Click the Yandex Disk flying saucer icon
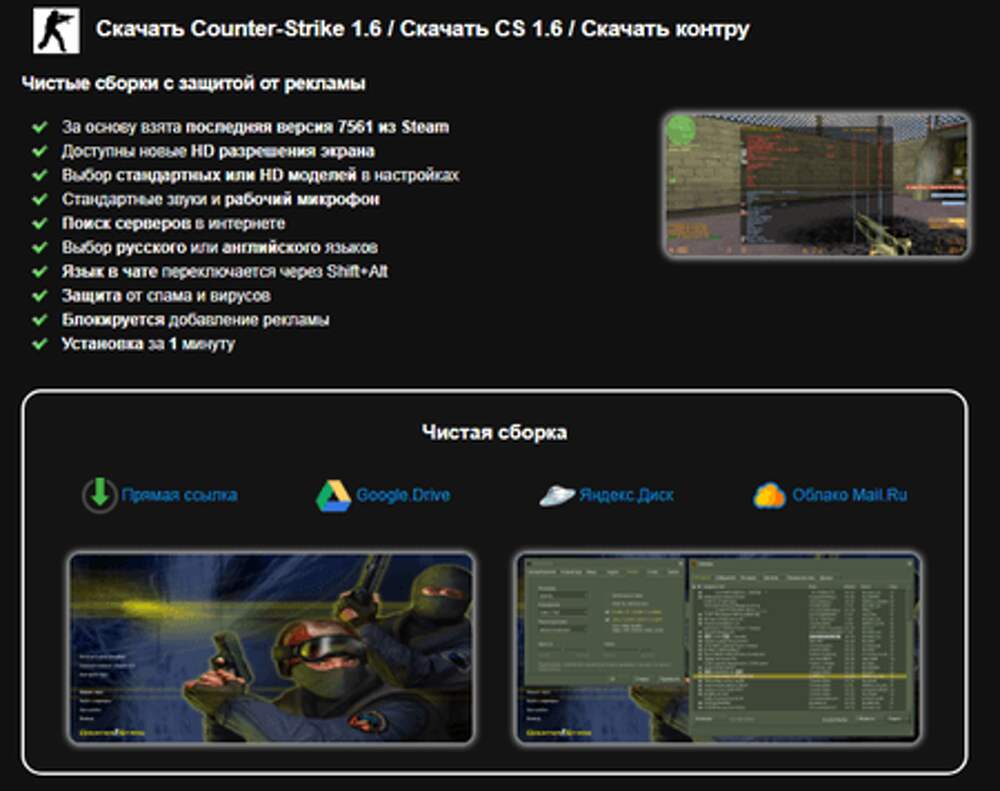1000x791 pixels. (556, 495)
